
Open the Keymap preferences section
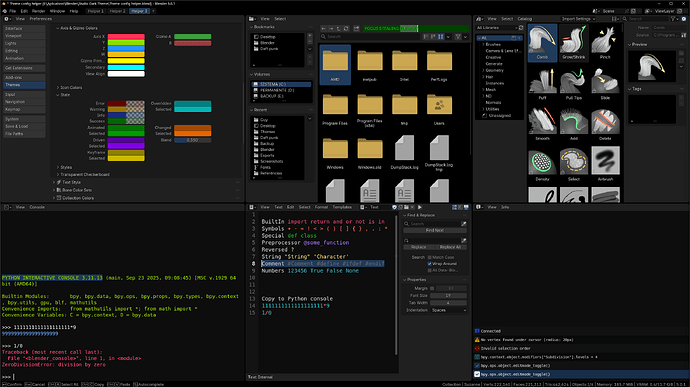(24, 109)
